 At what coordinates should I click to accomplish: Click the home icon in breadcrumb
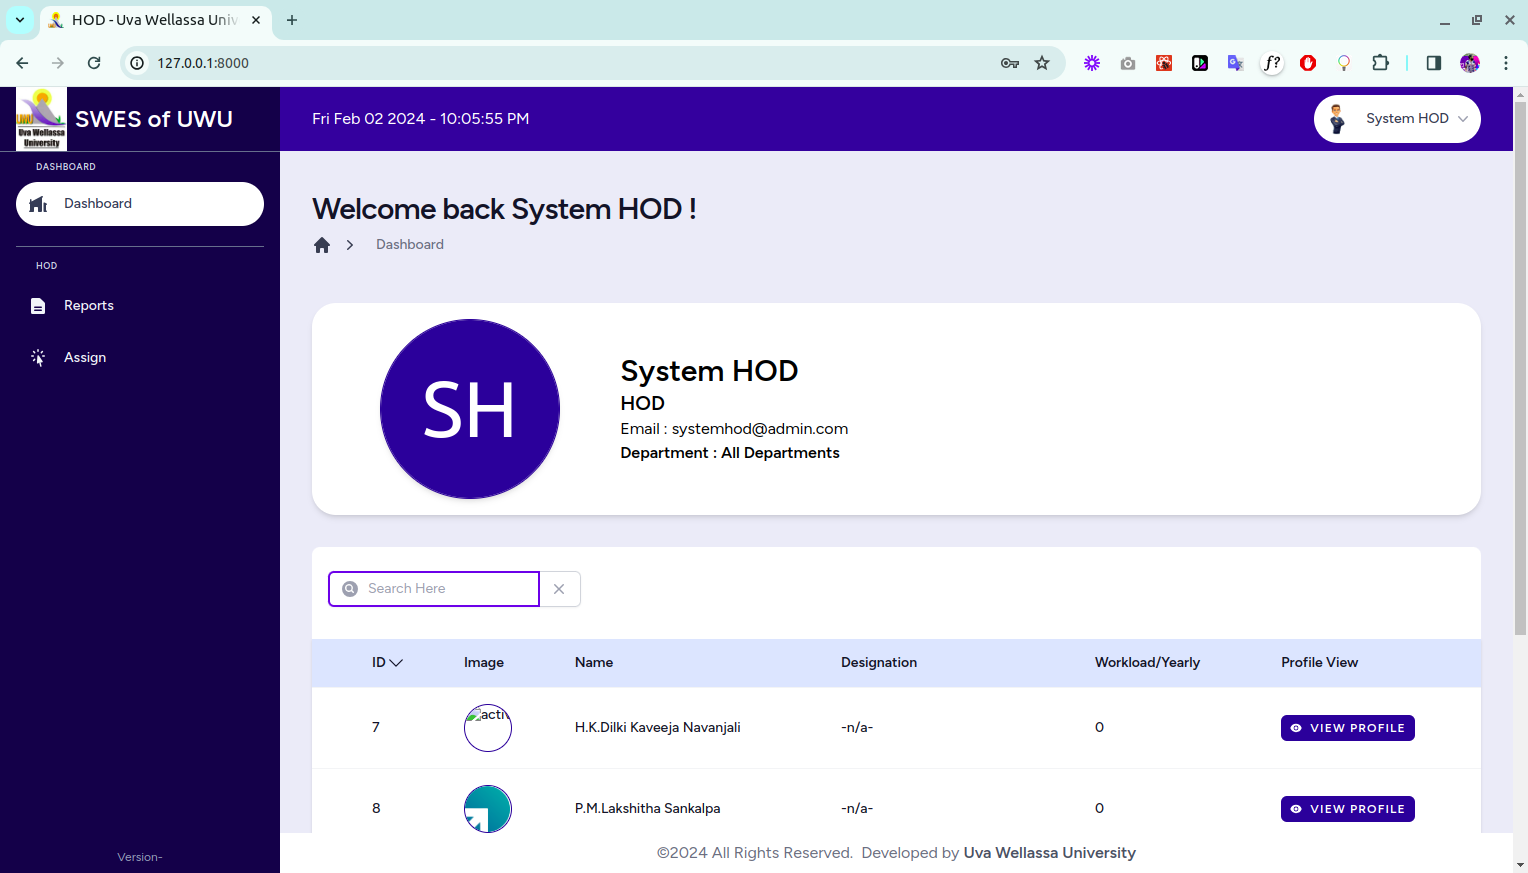coord(322,245)
